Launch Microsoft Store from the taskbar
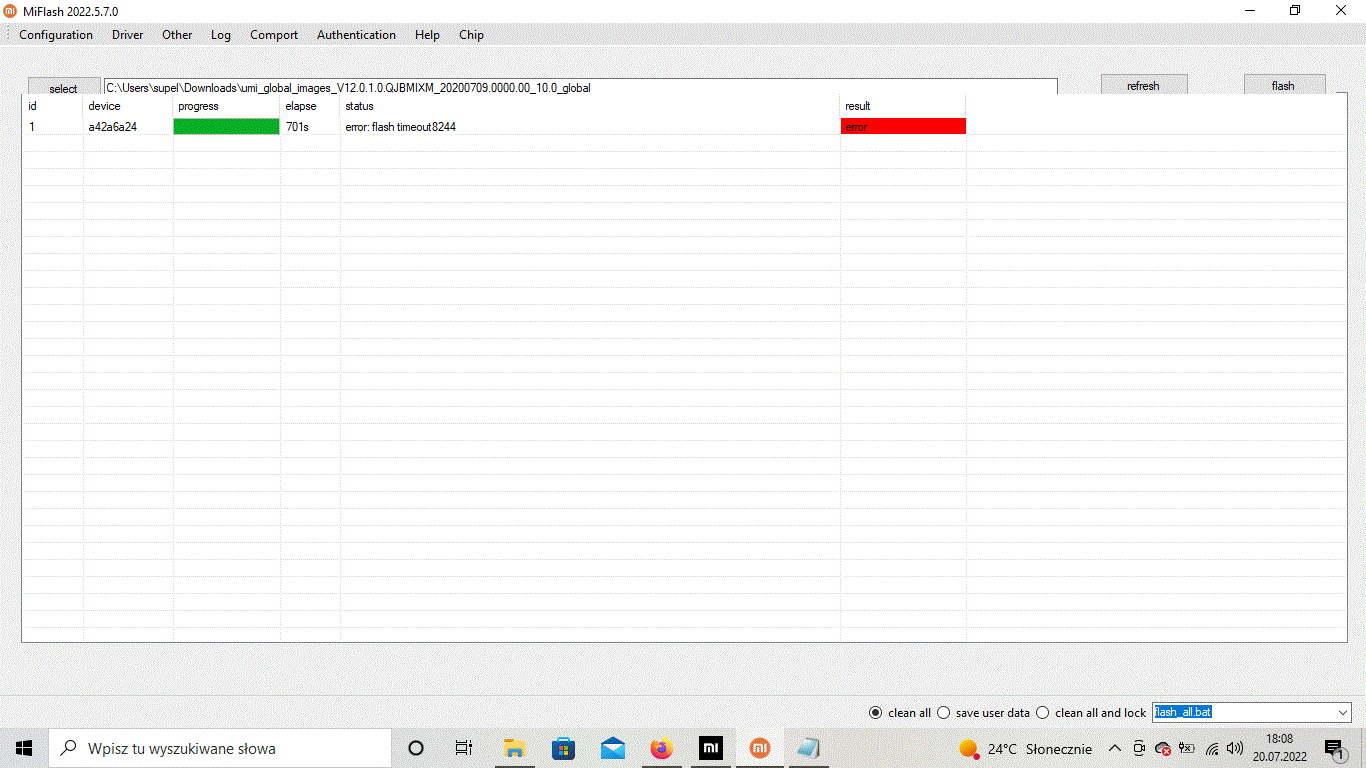1366x768 pixels. [563, 748]
